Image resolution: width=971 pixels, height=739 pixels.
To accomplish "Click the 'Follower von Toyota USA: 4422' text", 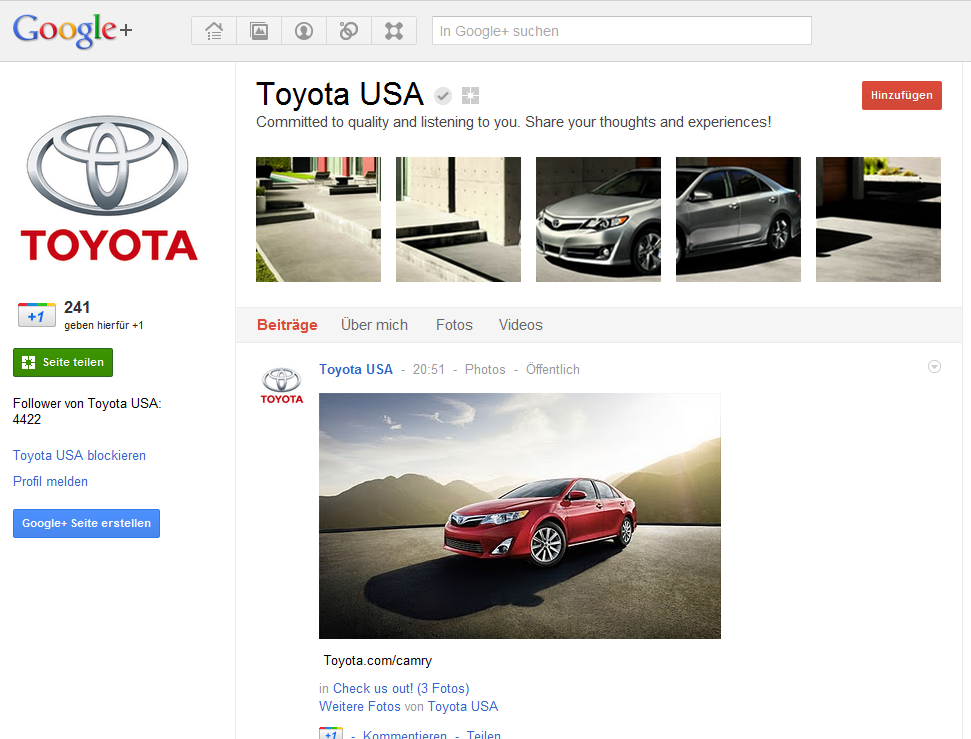I will click(87, 411).
